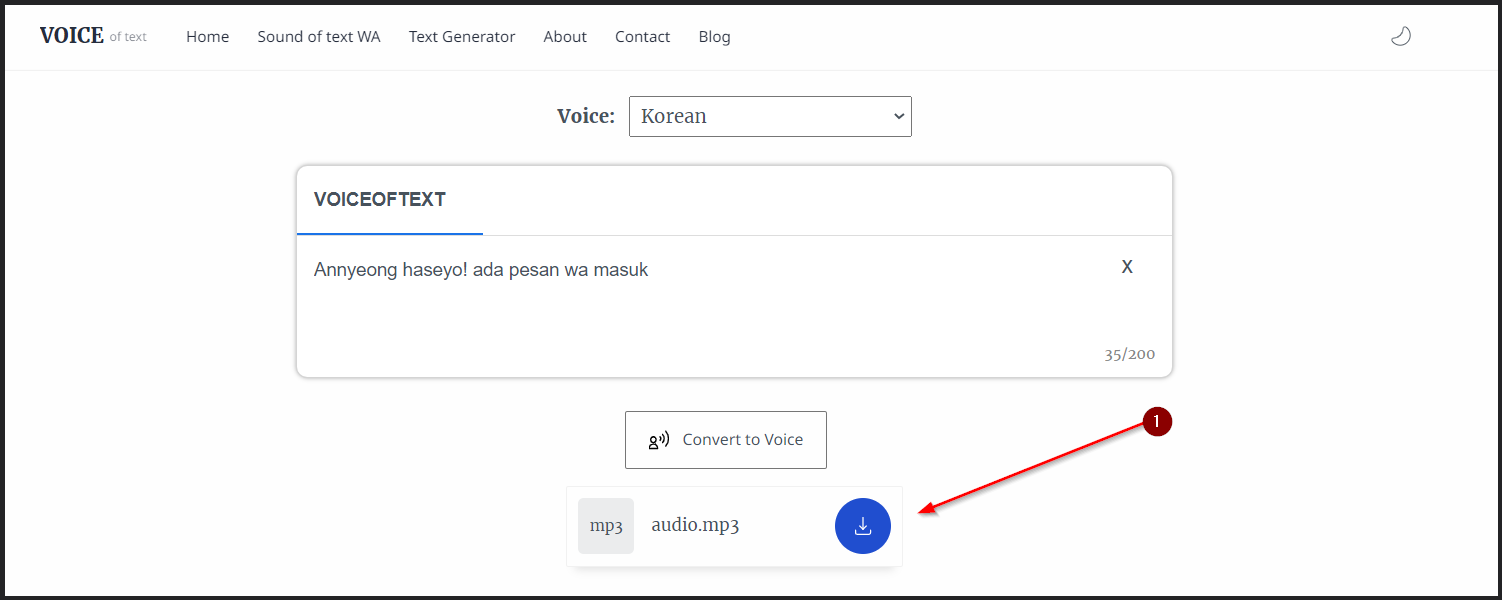Open the Sound of text WA page

click(x=318, y=36)
